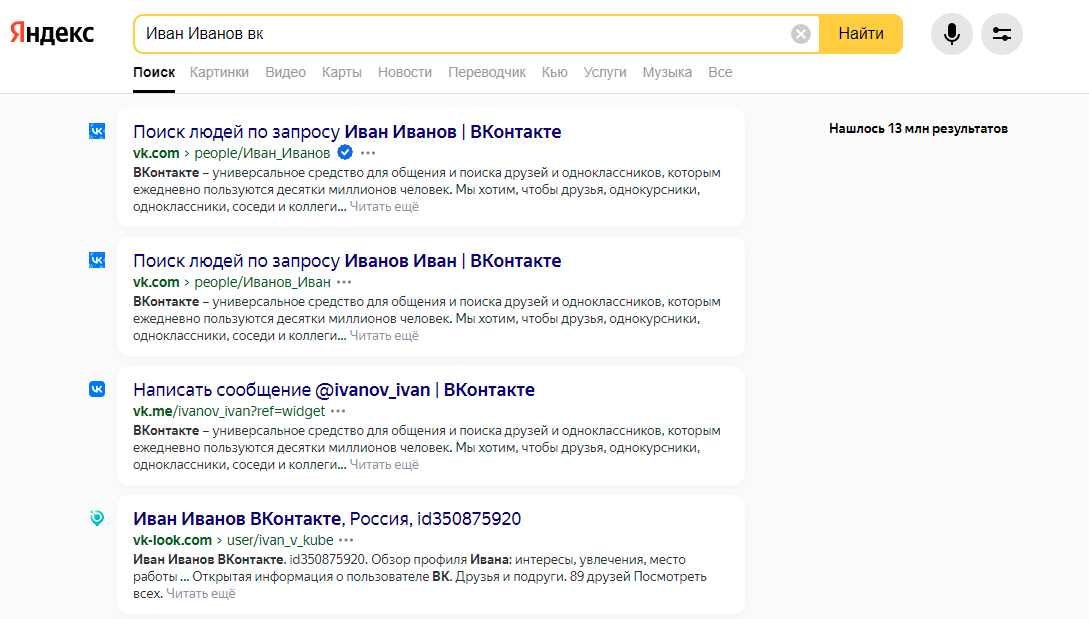Viewport: 1089px width, 619px height.
Task: Open three-dot menu for people/Иван_Иванов result
Action: (x=368, y=153)
